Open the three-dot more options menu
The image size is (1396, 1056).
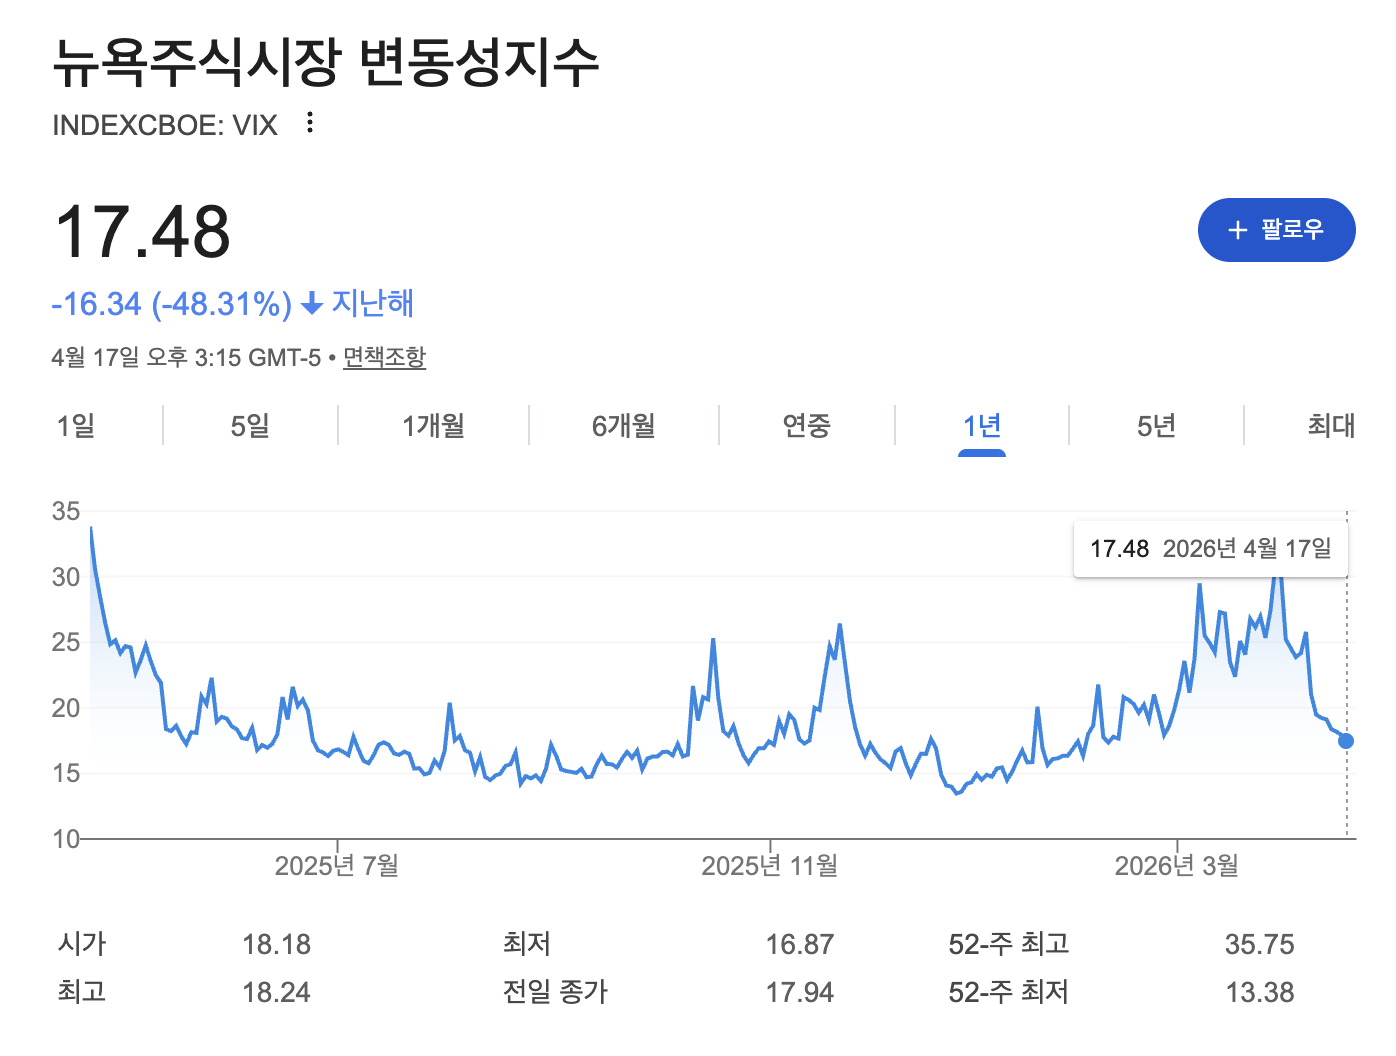coord(310,123)
